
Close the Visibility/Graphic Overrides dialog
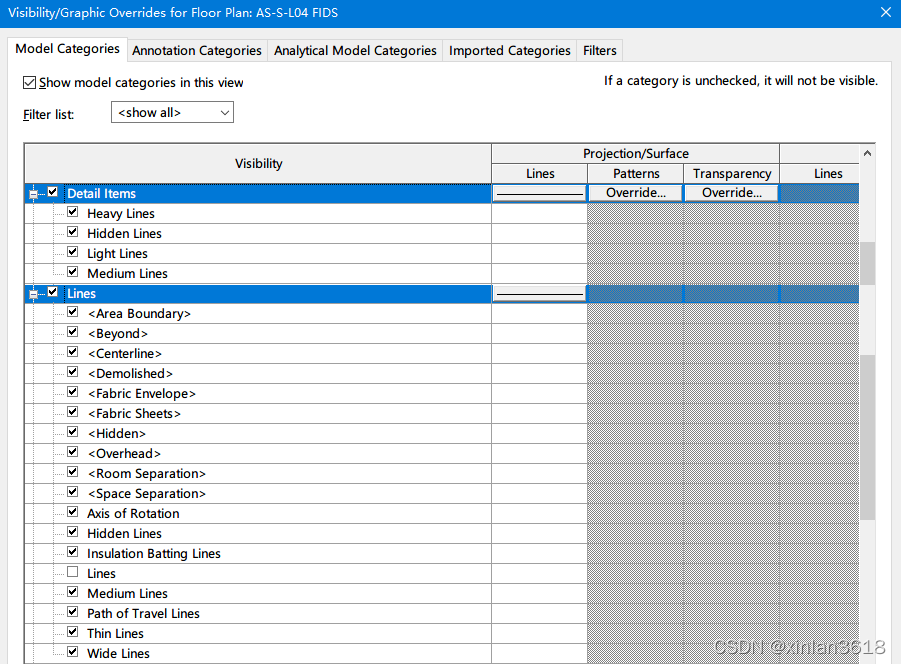pyautogui.click(x=885, y=12)
